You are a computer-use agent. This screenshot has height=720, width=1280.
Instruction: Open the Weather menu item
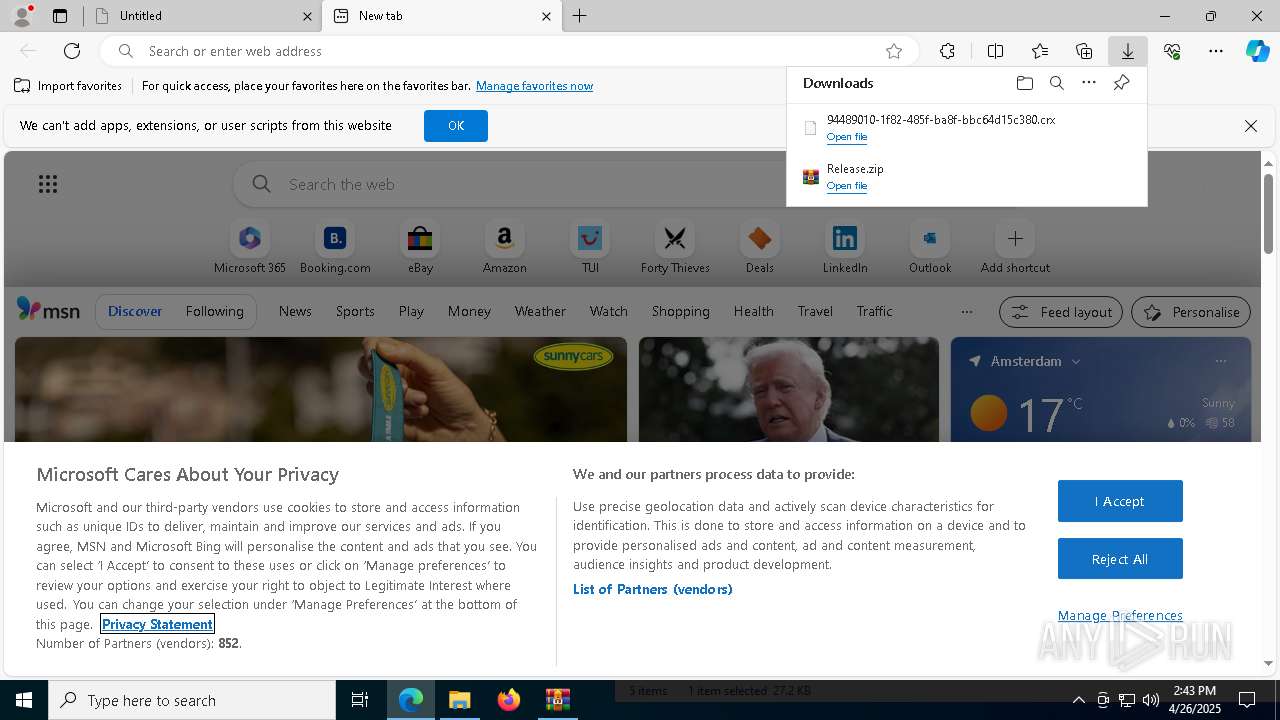point(540,311)
